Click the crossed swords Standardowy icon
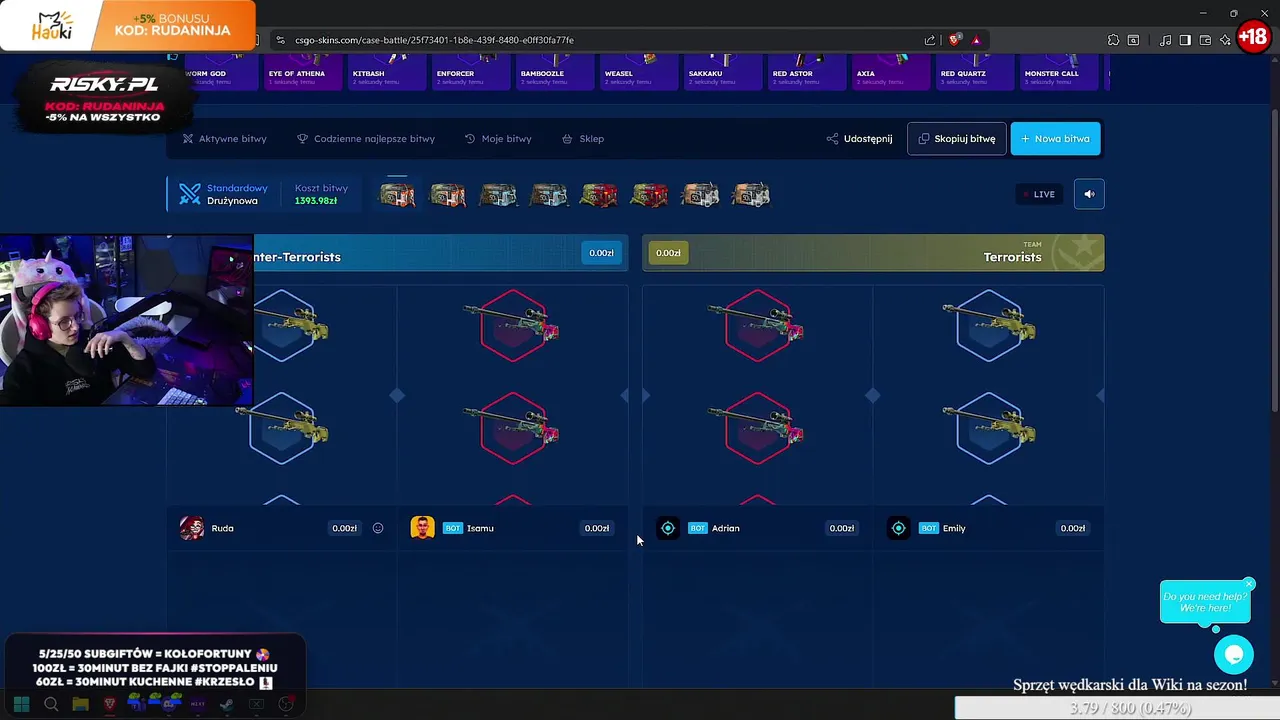The height and width of the screenshot is (720, 1280). 190,194
